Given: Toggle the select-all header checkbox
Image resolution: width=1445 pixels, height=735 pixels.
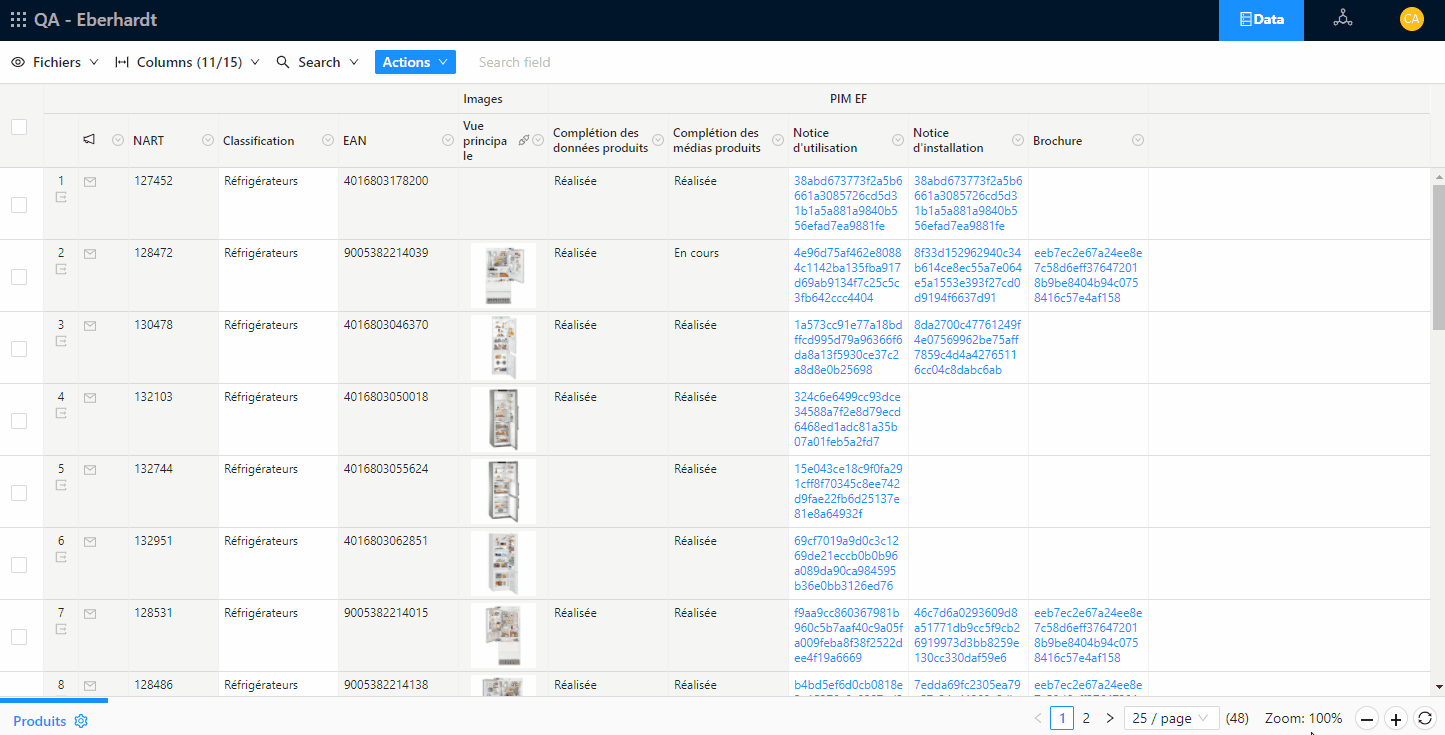Looking at the screenshot, I should [x=19, y=127].
